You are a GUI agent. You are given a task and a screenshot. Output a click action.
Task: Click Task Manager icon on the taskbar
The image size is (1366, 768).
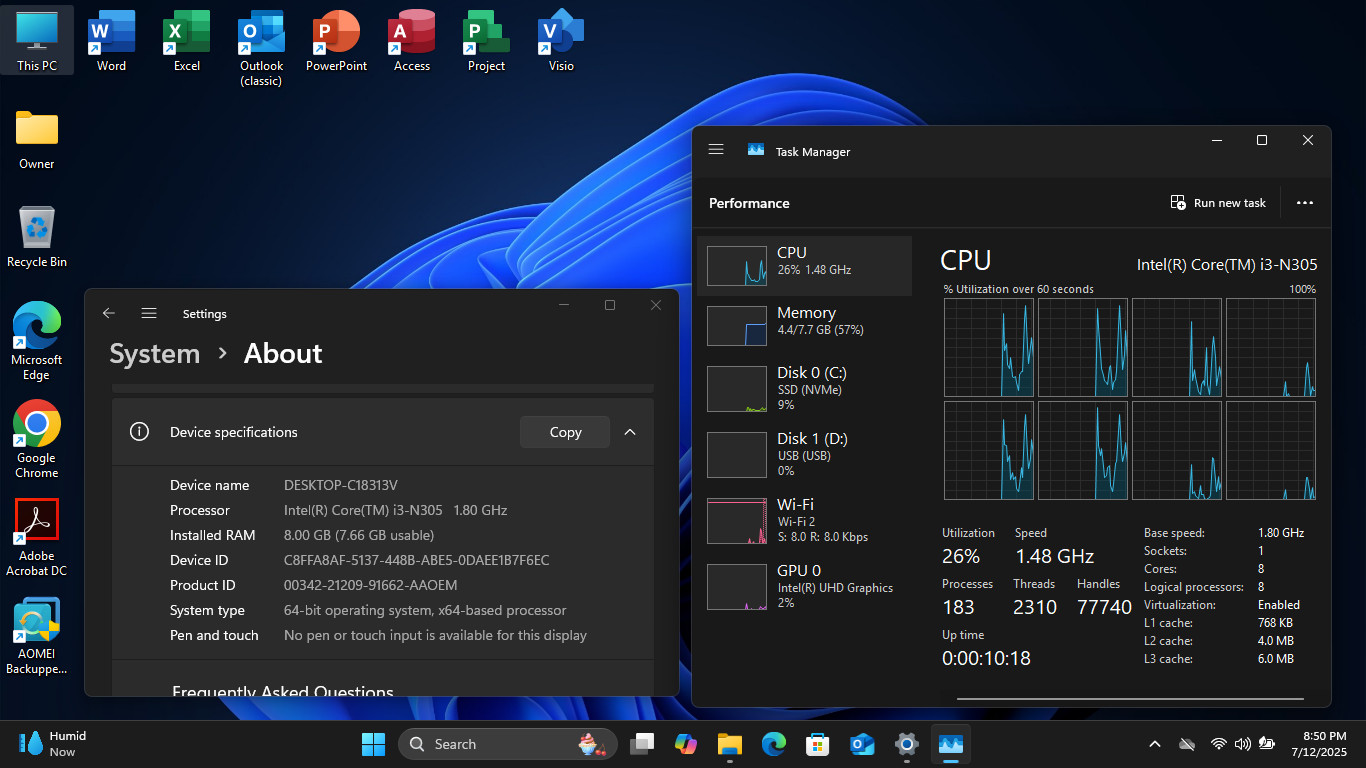coord(950,744)
